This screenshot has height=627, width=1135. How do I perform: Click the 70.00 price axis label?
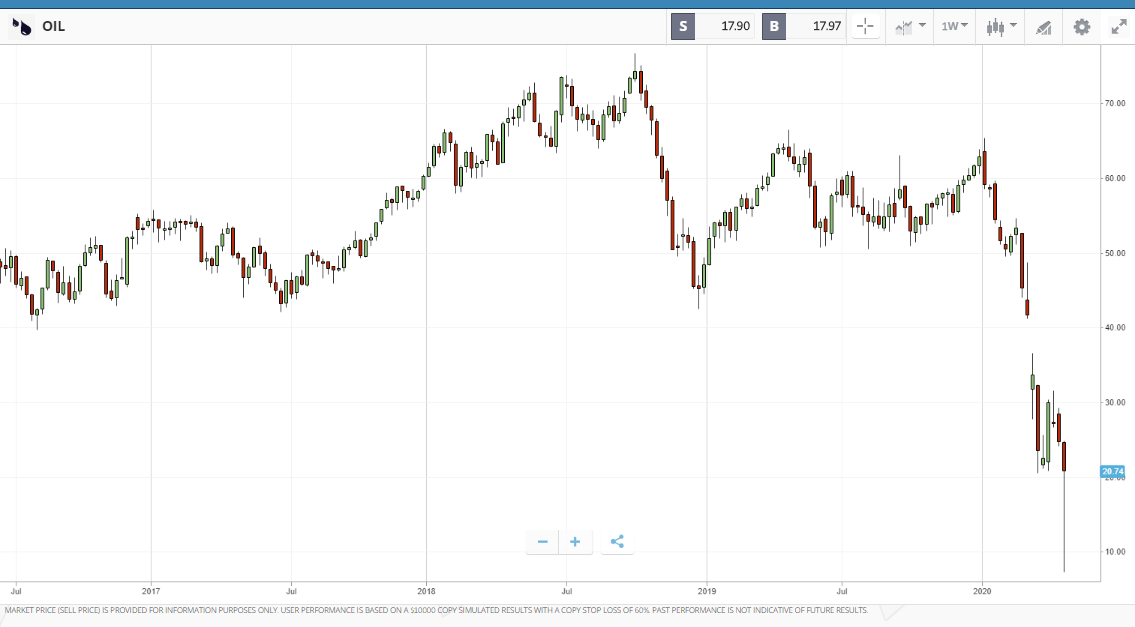pyautogui.click(x=1115, y=104)
